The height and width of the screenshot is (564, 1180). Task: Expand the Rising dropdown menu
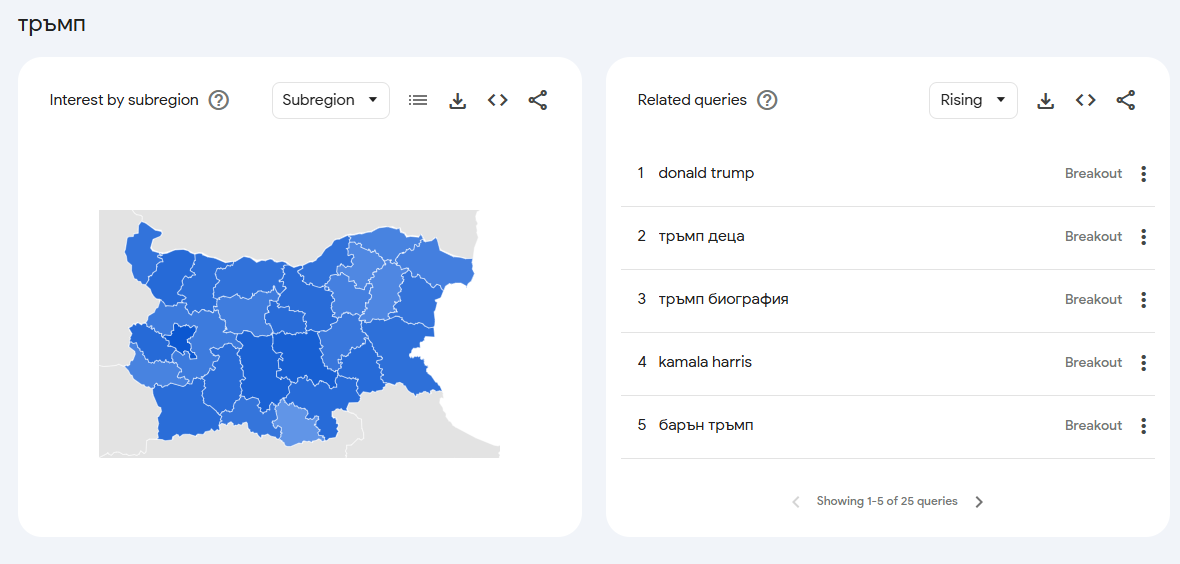[x=972, y=100]
